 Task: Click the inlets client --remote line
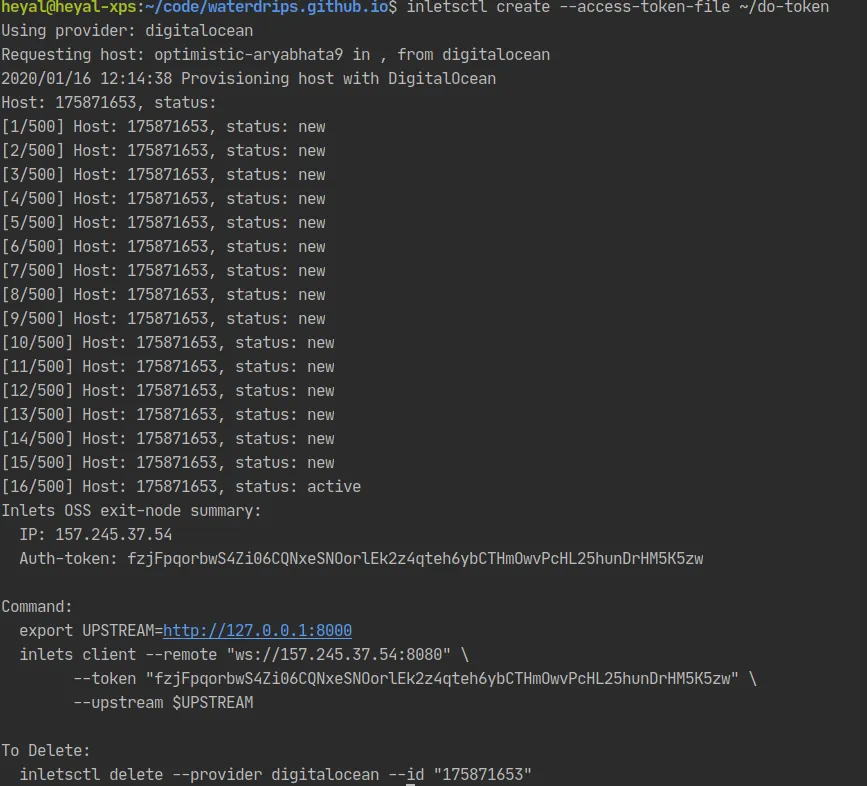coord(244,655)
